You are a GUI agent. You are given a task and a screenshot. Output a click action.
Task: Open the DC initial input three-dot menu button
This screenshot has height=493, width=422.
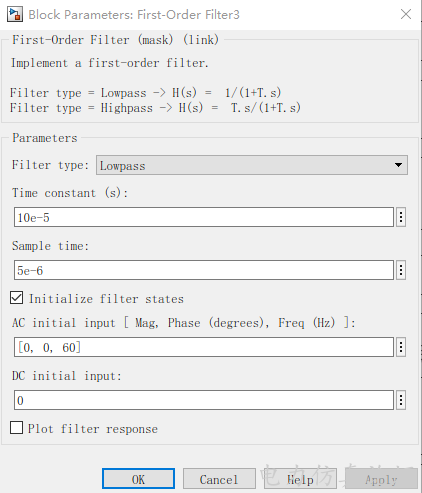[401, 400]
